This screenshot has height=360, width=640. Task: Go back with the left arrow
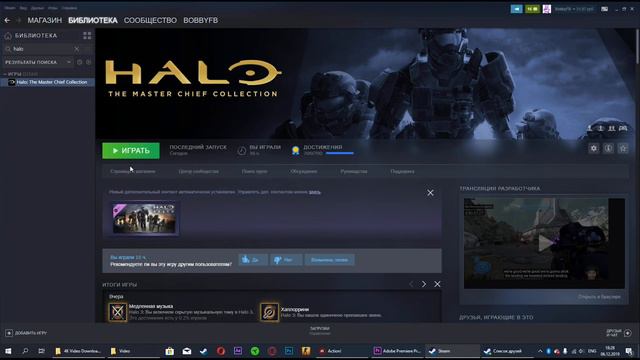coord(7,20)
